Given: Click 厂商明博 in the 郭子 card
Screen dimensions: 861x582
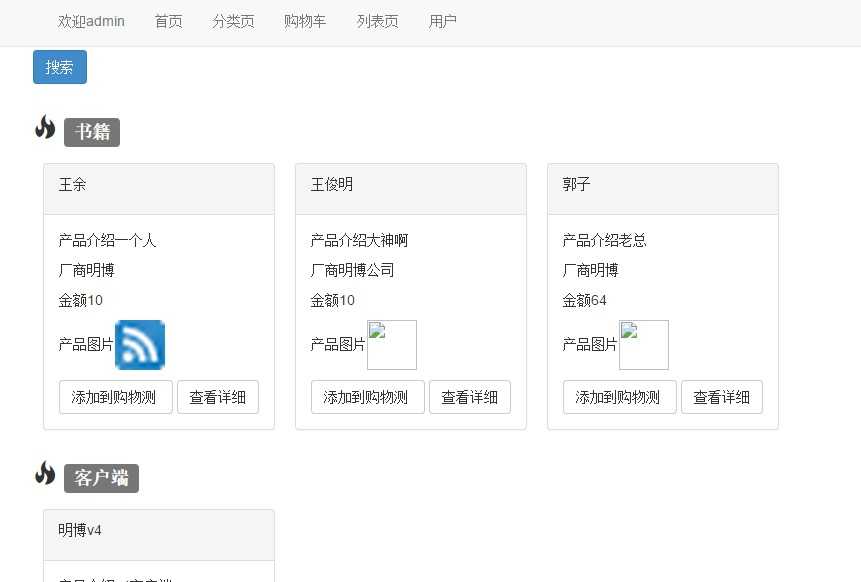Looking at the screenshot, I should click(591, 270).
